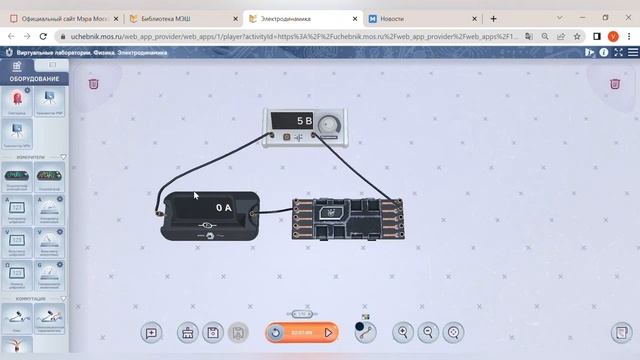The width and height of the screenshot is (640, 360).
Task: Reload the page
Action: coord(43,36)
